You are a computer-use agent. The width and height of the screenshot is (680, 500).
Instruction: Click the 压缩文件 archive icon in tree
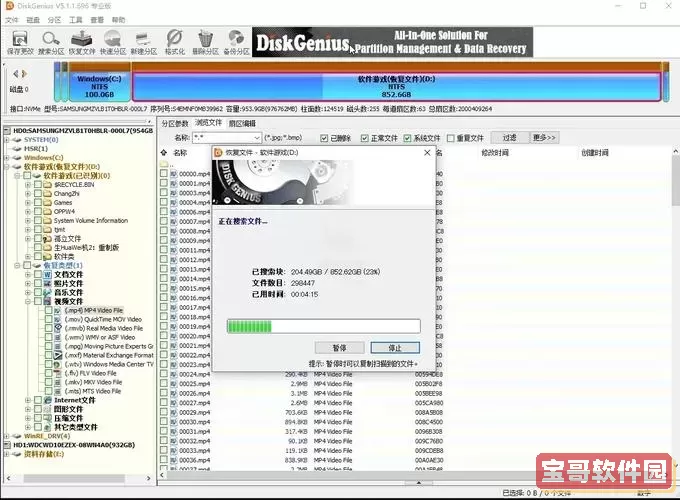48,418
